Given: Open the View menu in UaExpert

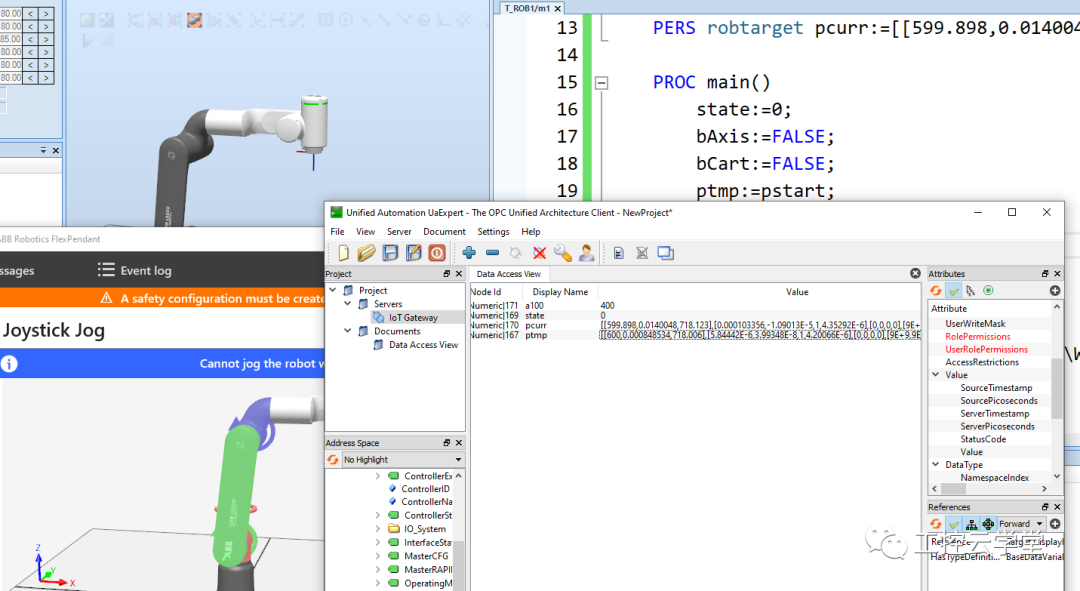Looking at the screenshot, I should 365,231.
